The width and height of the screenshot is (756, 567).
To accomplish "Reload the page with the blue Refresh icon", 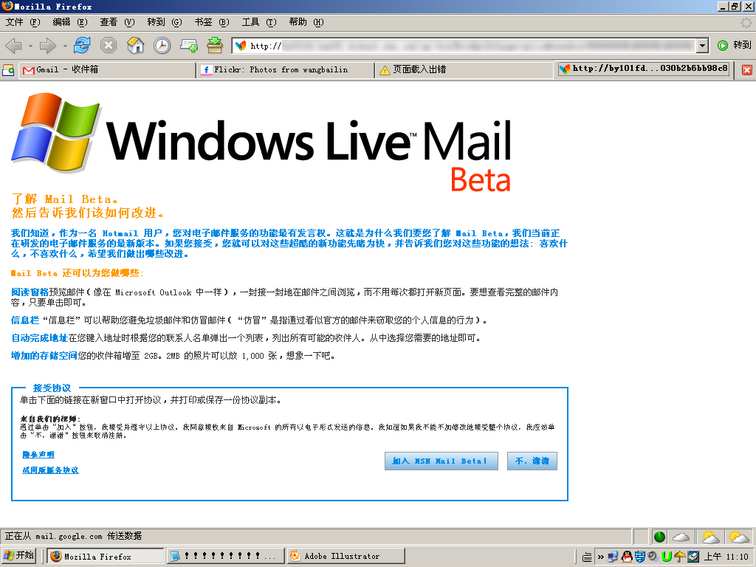I will (x=81, y=45).
